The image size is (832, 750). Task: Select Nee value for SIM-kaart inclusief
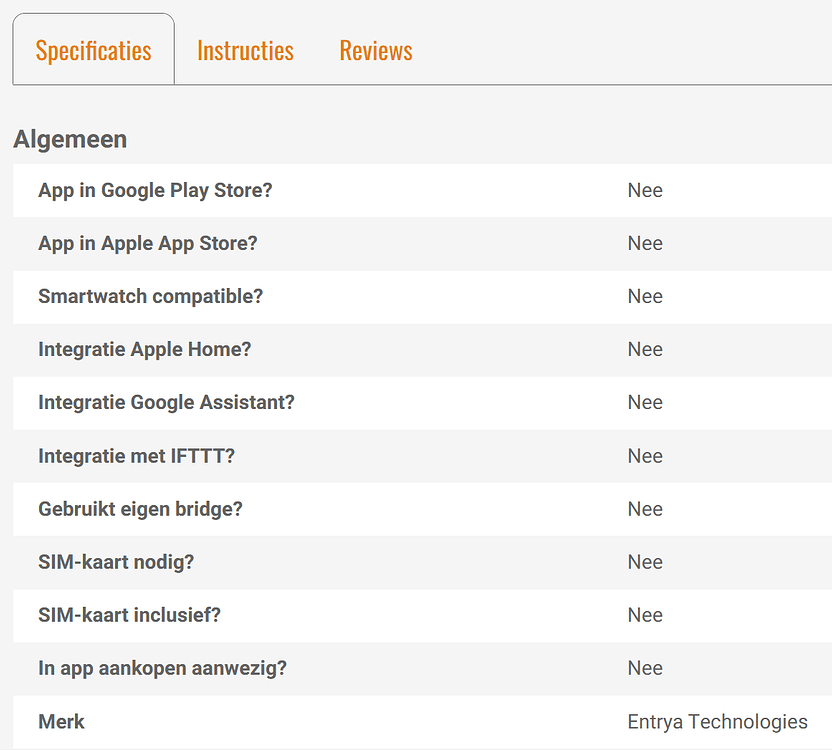point(645,615)
